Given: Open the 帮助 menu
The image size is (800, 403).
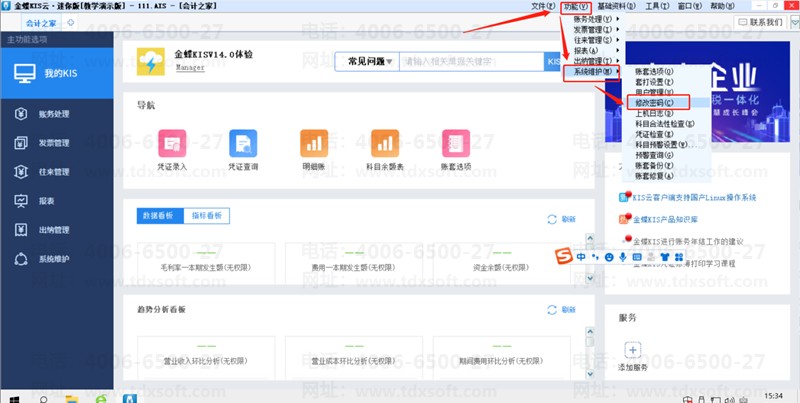Looking at the screenshot, I should (722, 6).
